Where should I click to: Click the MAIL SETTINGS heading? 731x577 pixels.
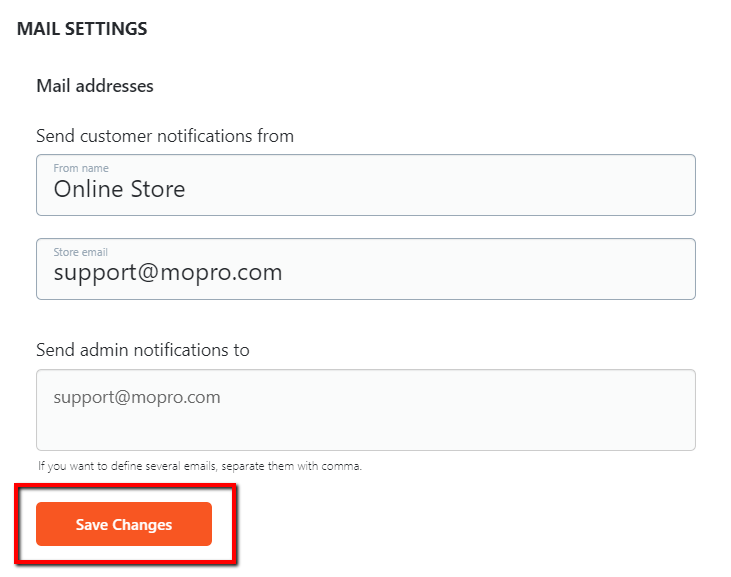(x=82, y=29)
